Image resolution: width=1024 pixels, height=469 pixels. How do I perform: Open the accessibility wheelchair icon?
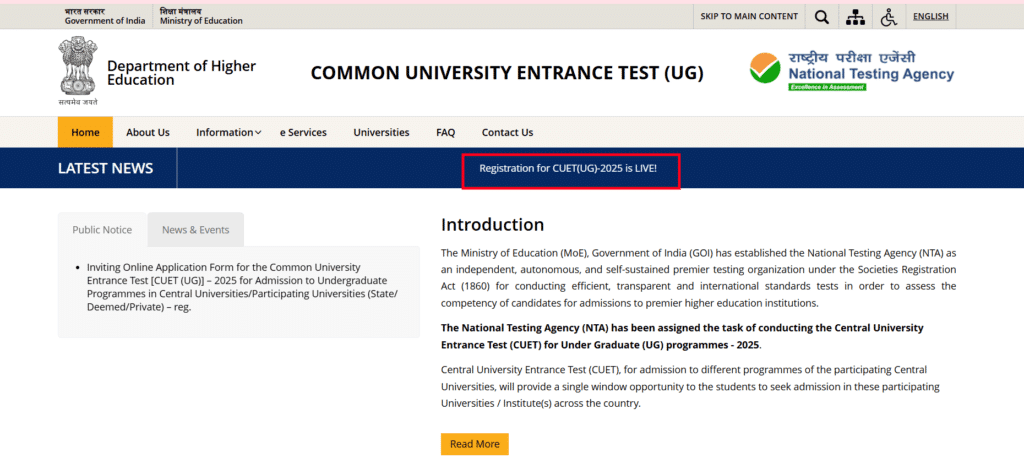pos(888,17)
